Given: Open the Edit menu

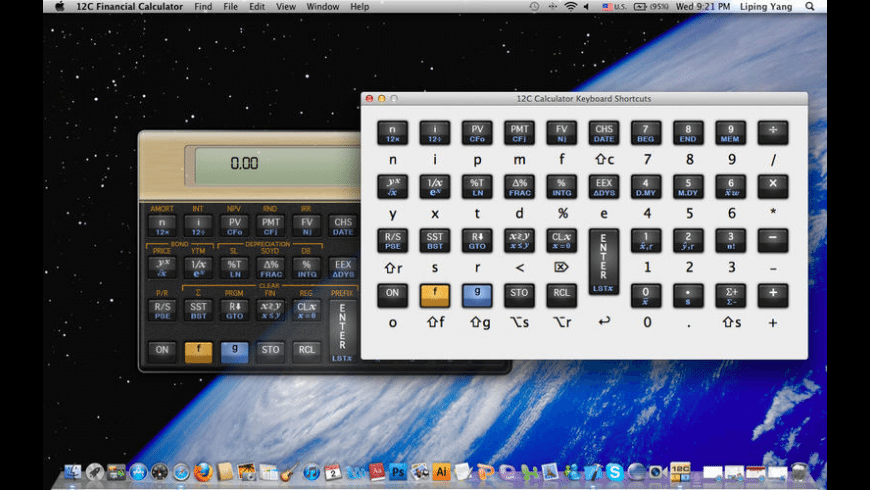Looking at the screenshot, I should (x=257, y=7).
